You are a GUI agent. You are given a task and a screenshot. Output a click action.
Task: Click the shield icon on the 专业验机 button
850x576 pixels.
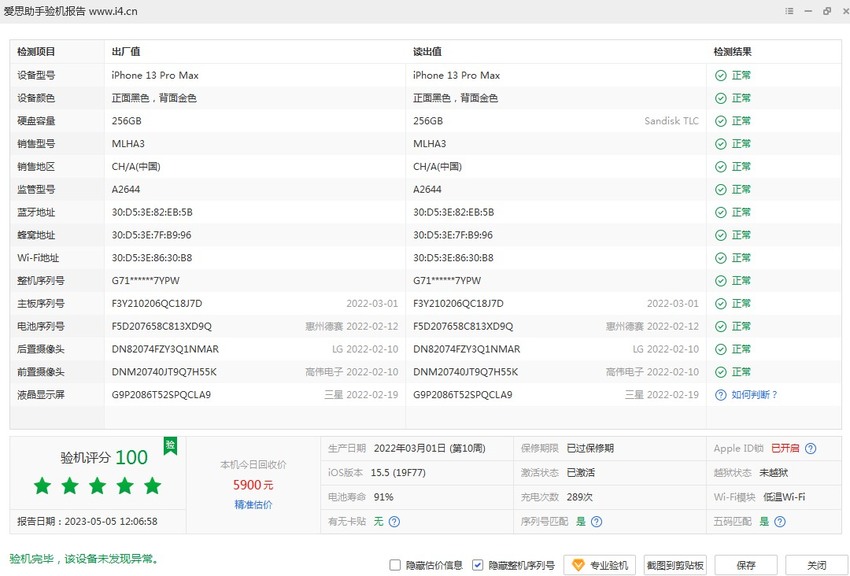coord(578,565)
